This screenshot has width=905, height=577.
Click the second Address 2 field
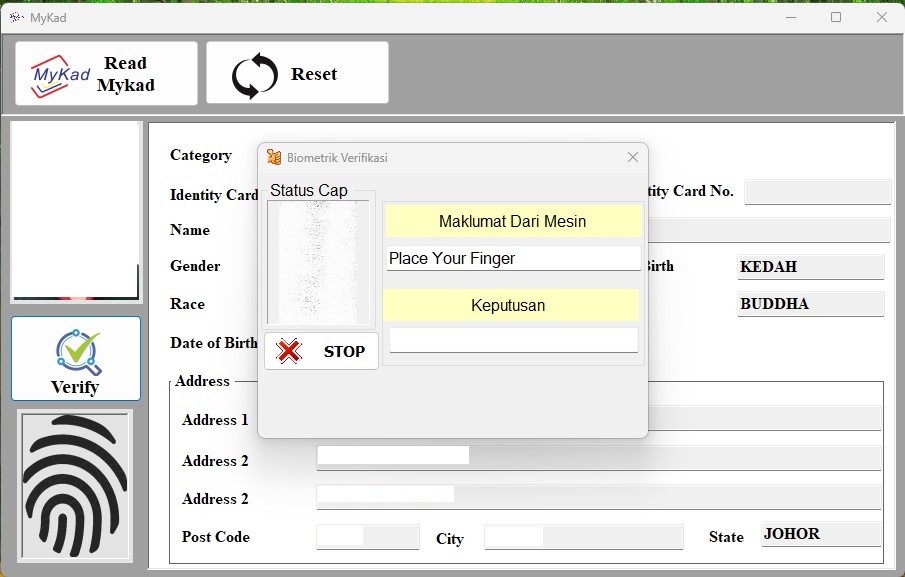click(598, 496)
